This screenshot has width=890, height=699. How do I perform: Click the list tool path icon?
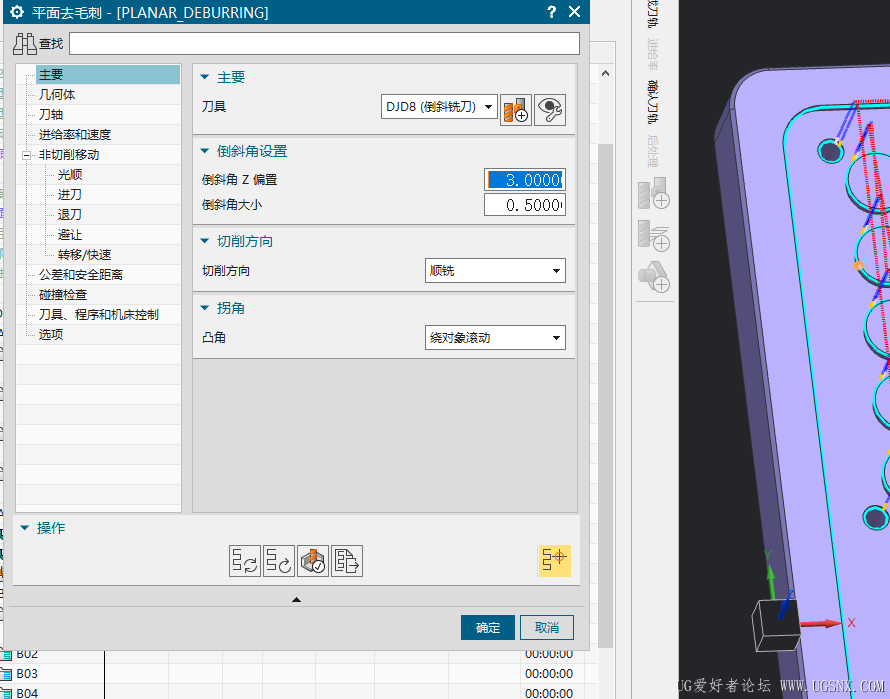(347, 561)
